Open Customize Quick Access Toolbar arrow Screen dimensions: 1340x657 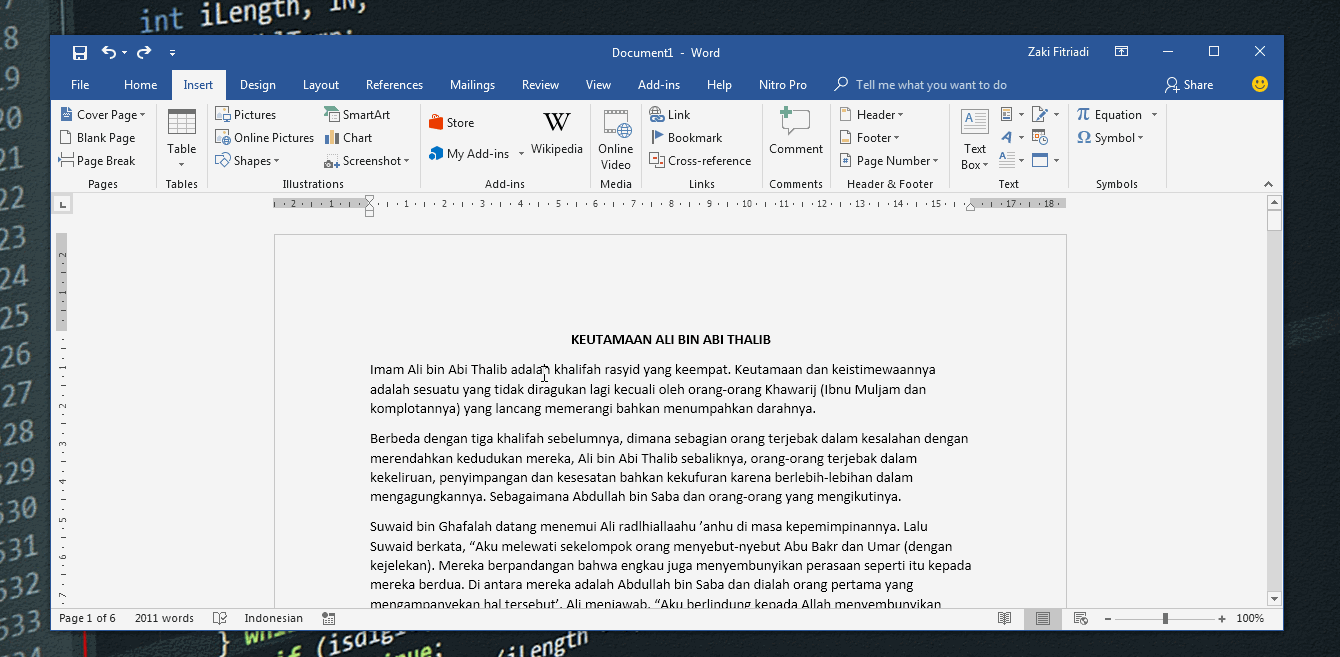172,53
